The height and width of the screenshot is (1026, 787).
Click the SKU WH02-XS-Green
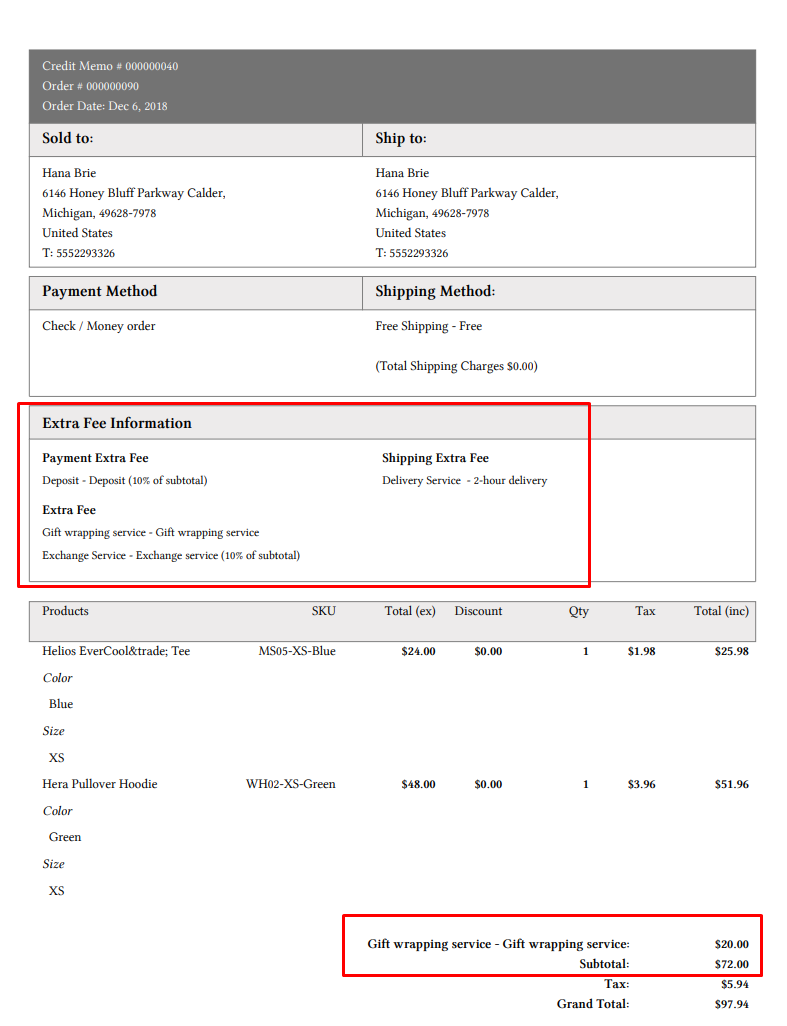coord(290,784)
